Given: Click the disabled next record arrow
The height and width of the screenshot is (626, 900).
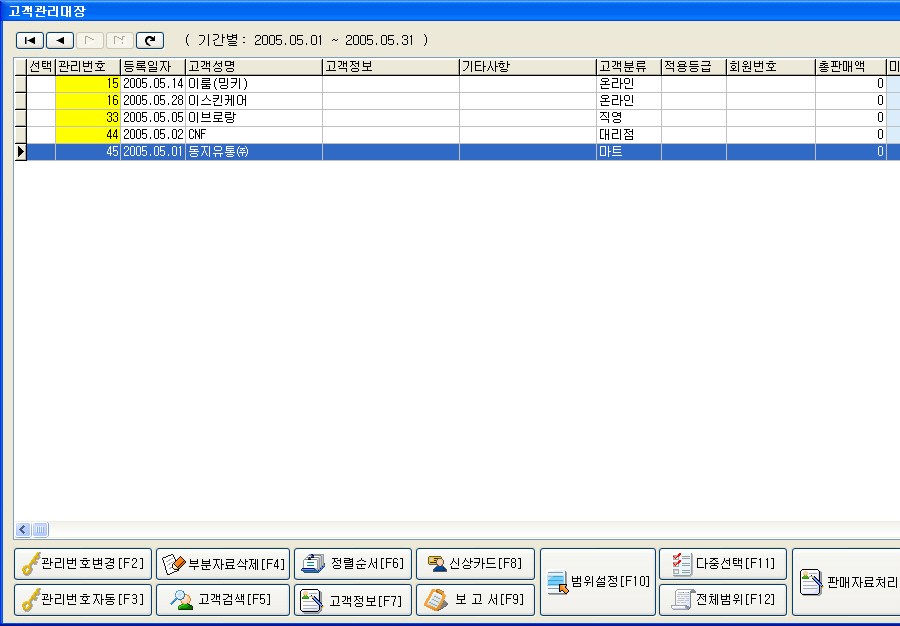Looking at the screenshot, I should click(90, 40).
